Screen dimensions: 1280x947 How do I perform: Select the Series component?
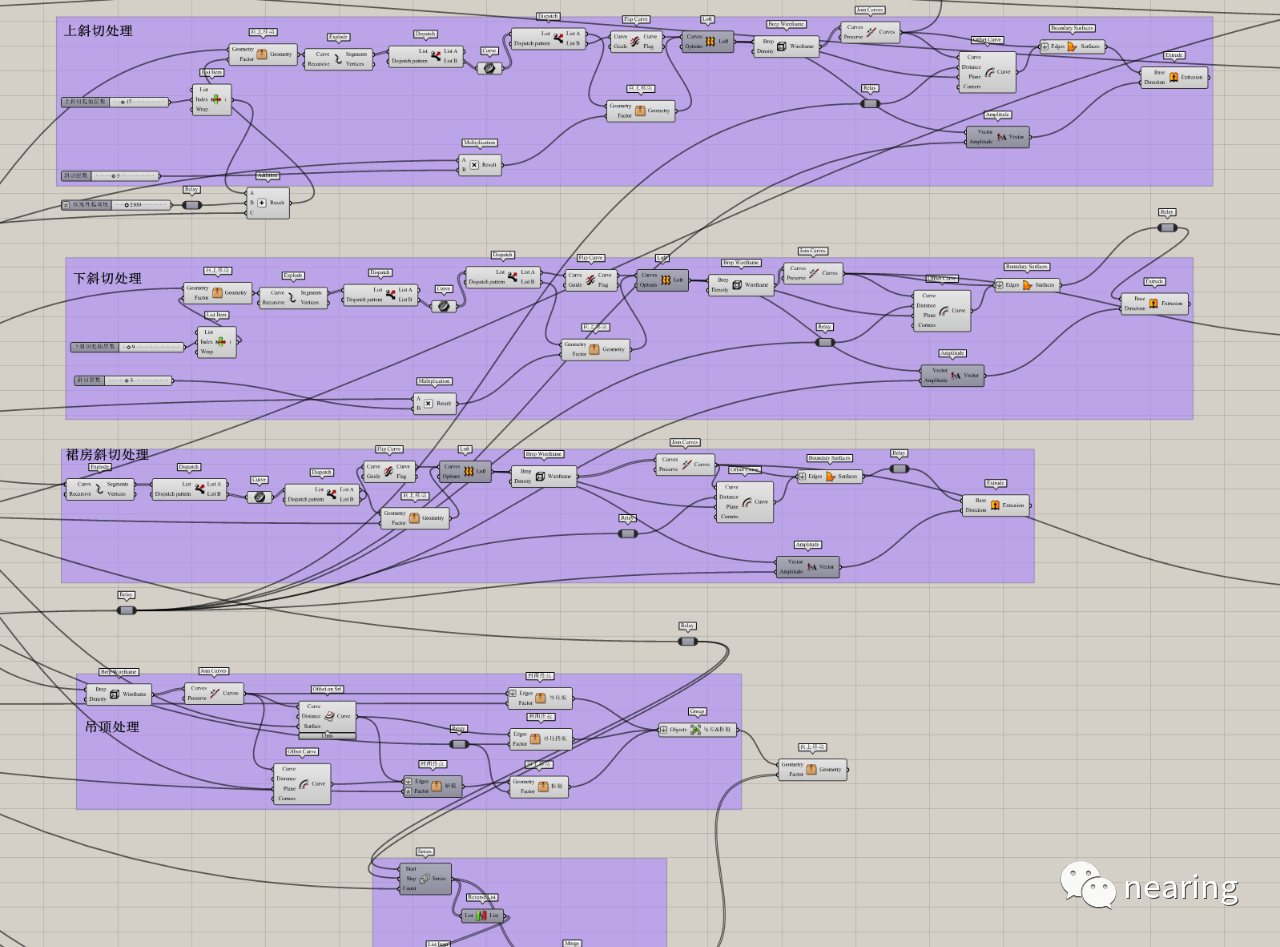(x=425, y=879)
